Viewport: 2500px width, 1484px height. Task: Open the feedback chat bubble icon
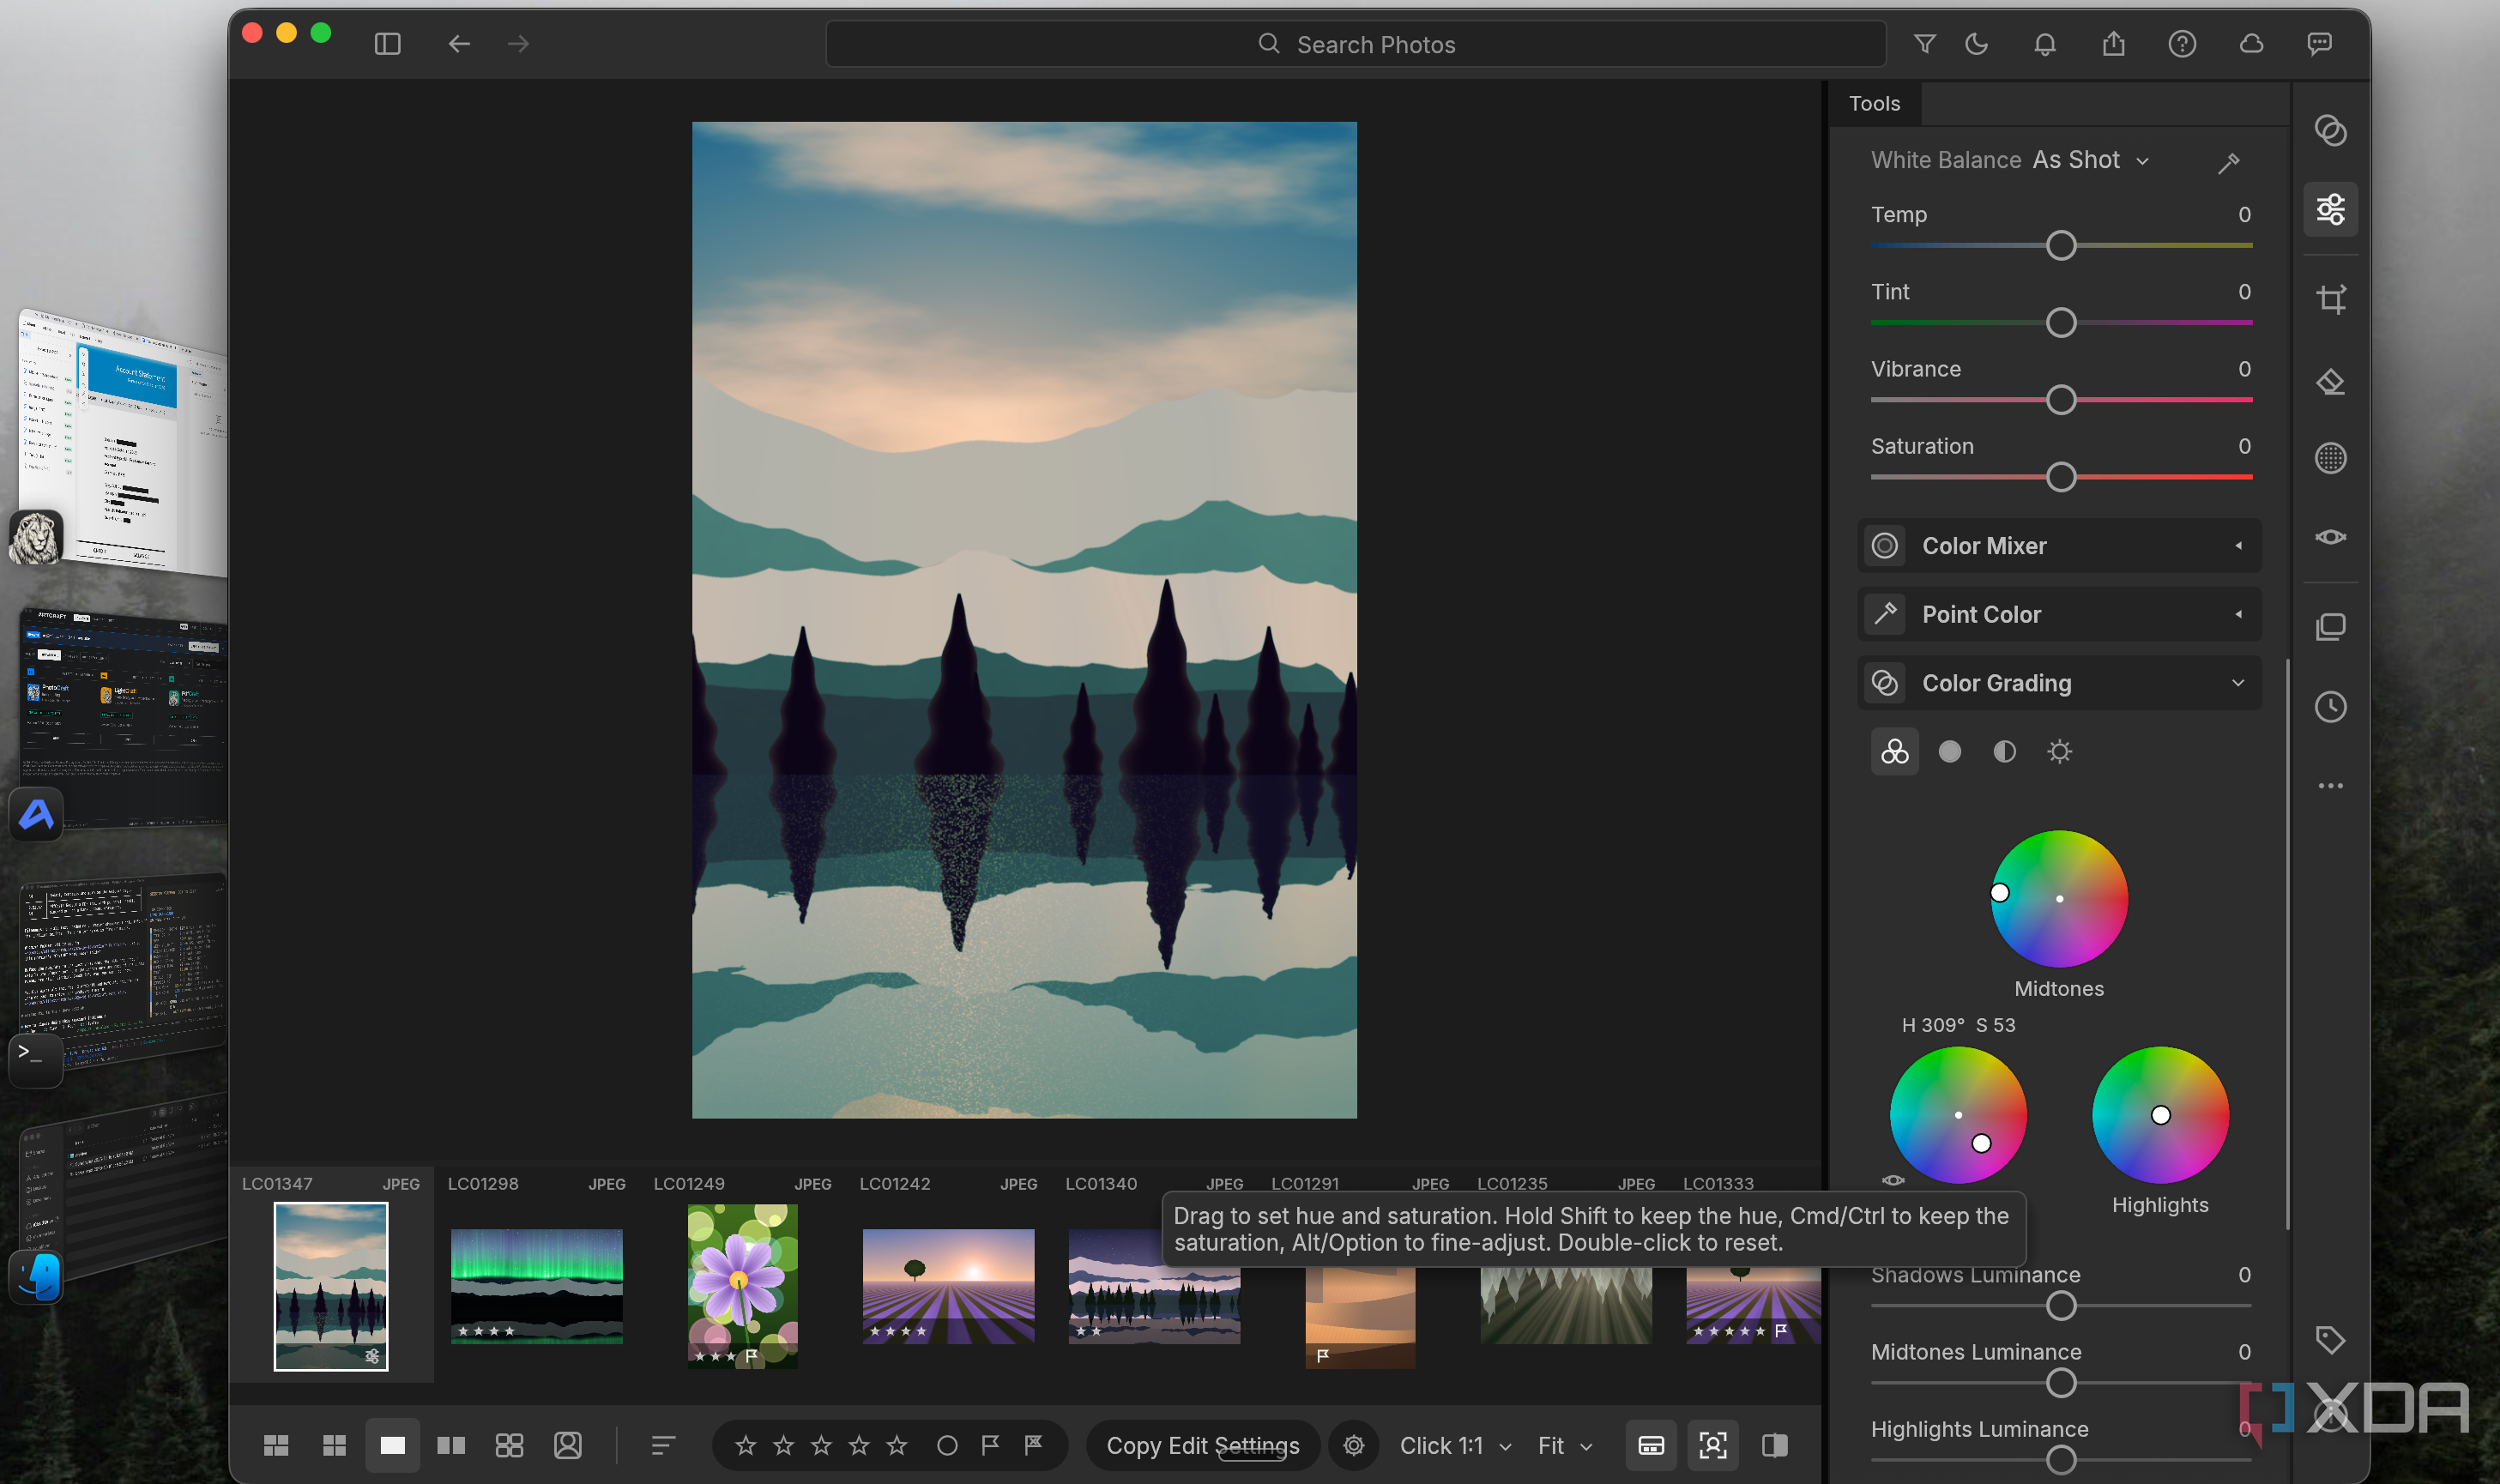tap(2319, 44)
